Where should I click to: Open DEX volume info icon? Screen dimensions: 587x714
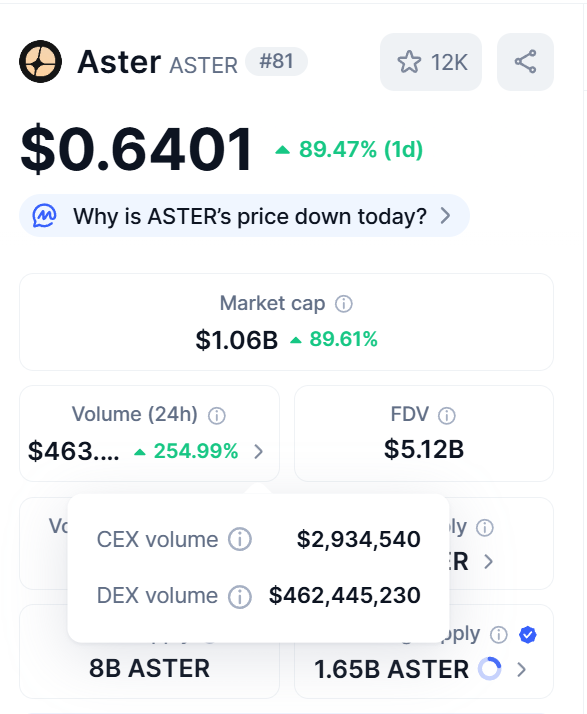coord(240,596)
